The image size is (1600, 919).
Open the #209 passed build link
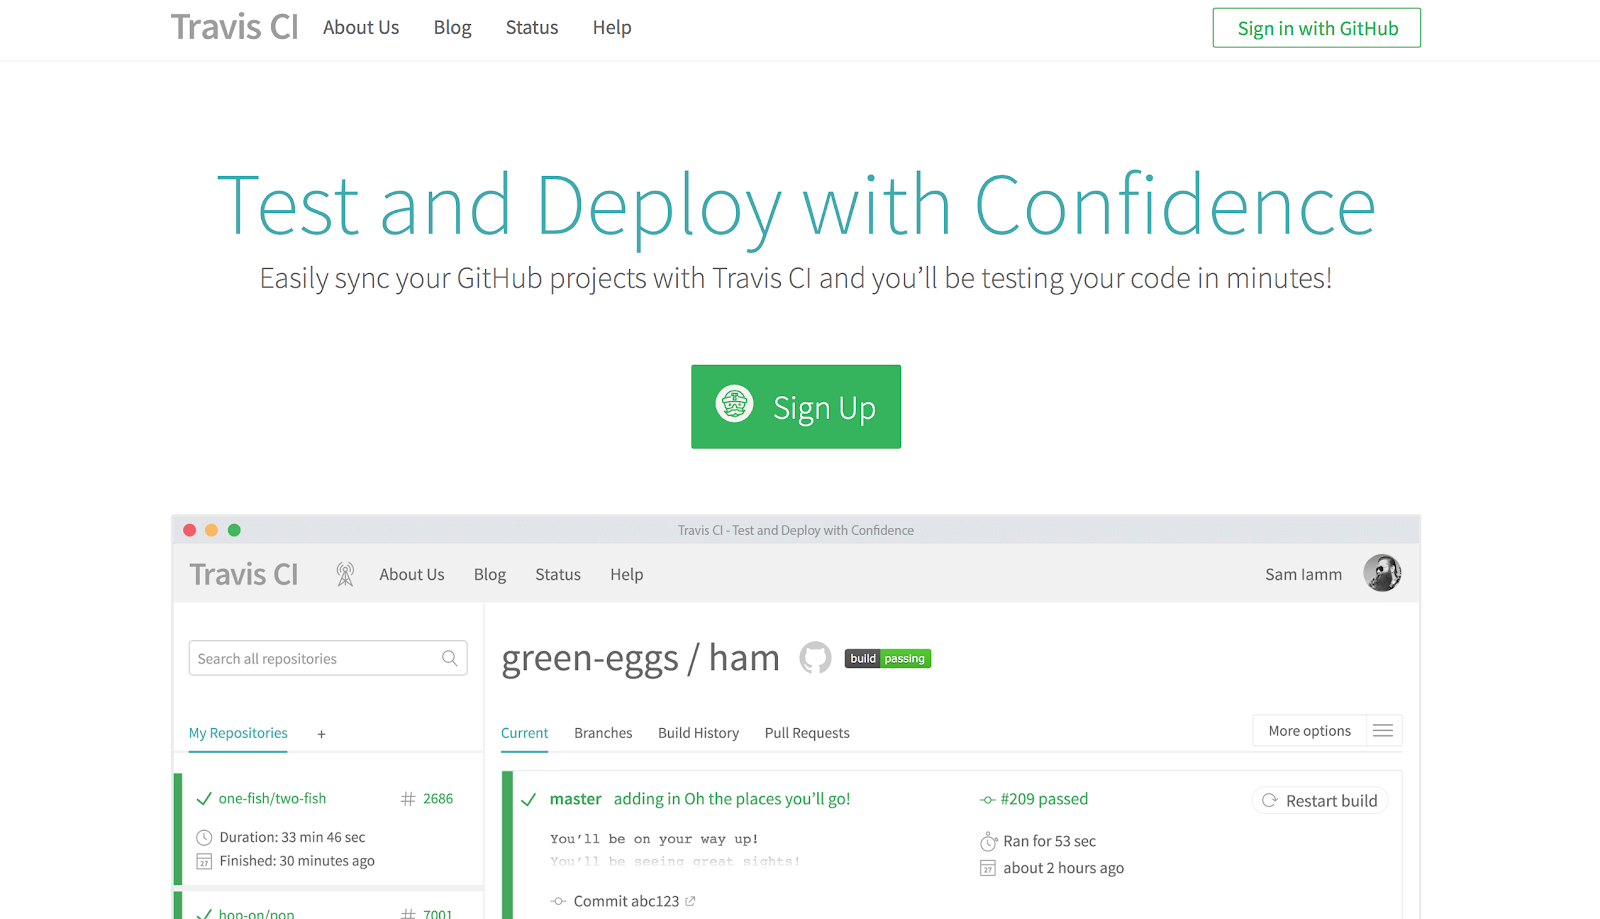tap(1044, 799)
